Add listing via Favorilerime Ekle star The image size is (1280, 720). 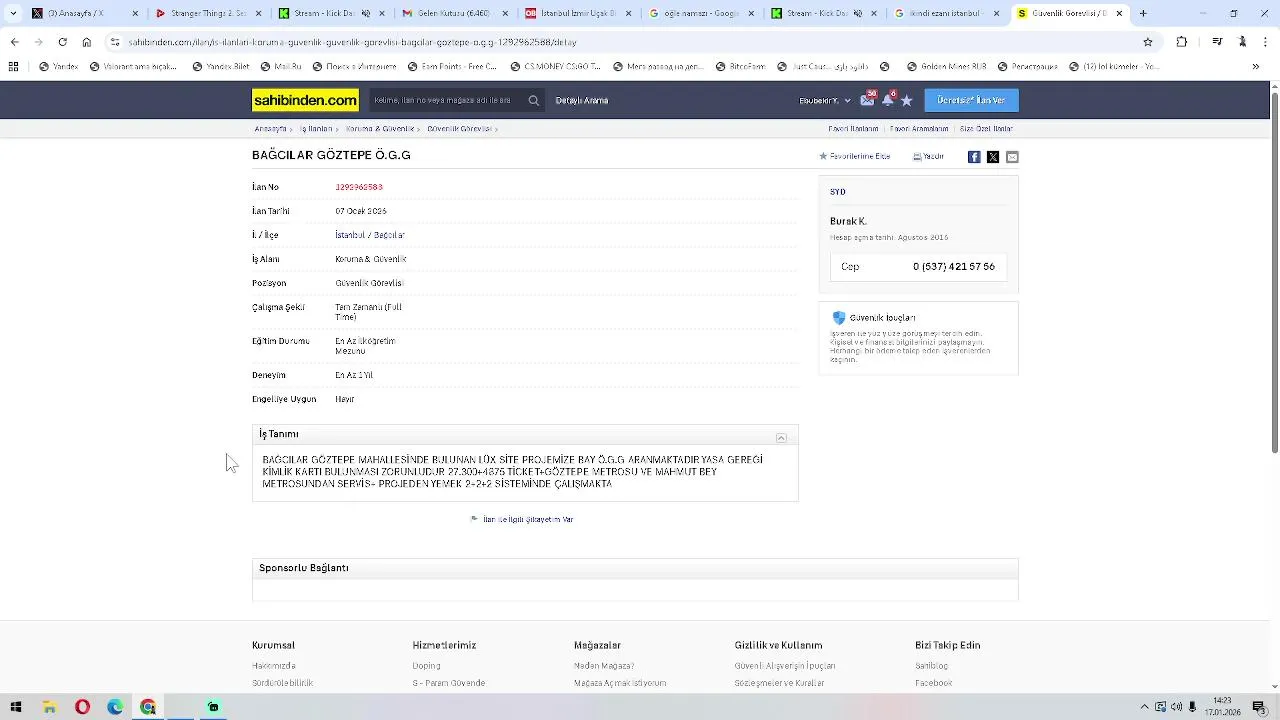(x=855, y=157)
